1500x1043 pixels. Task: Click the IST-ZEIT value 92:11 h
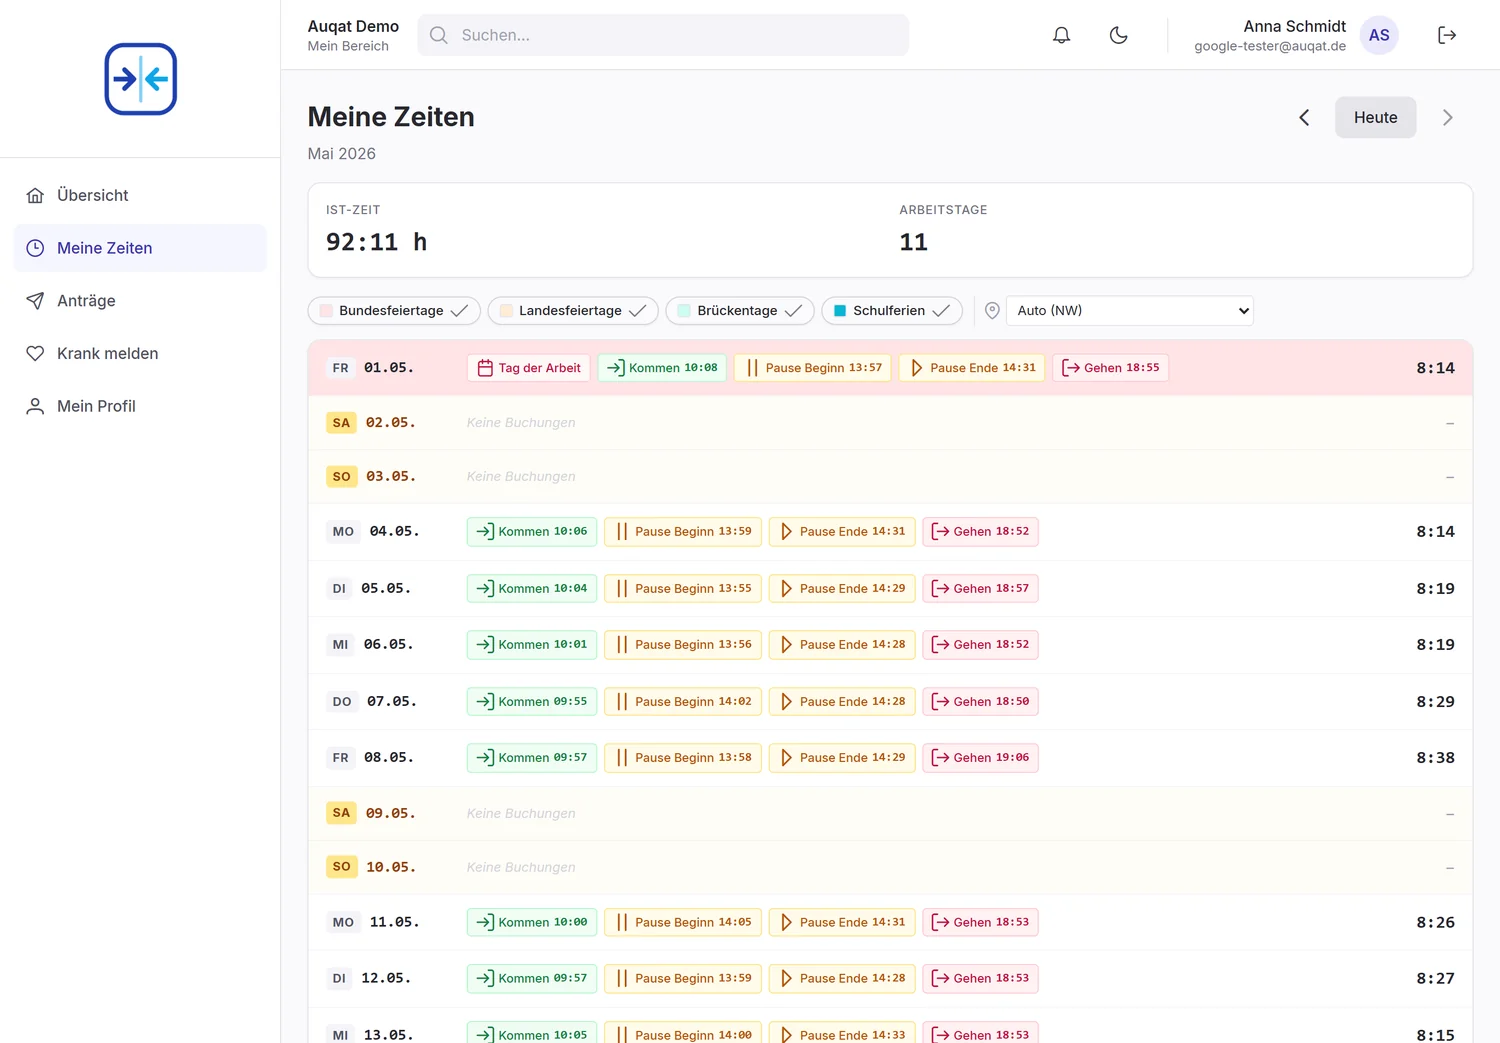pyautogui.click(x=376, y=242)
